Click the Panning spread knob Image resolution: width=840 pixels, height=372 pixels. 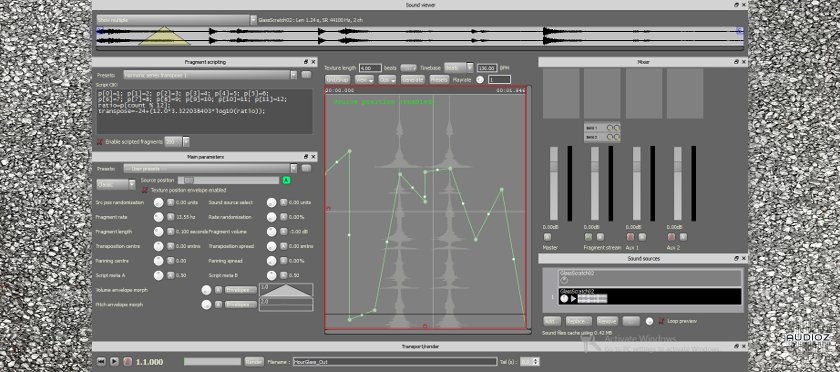pyautogui.click(x=272, y=261)
